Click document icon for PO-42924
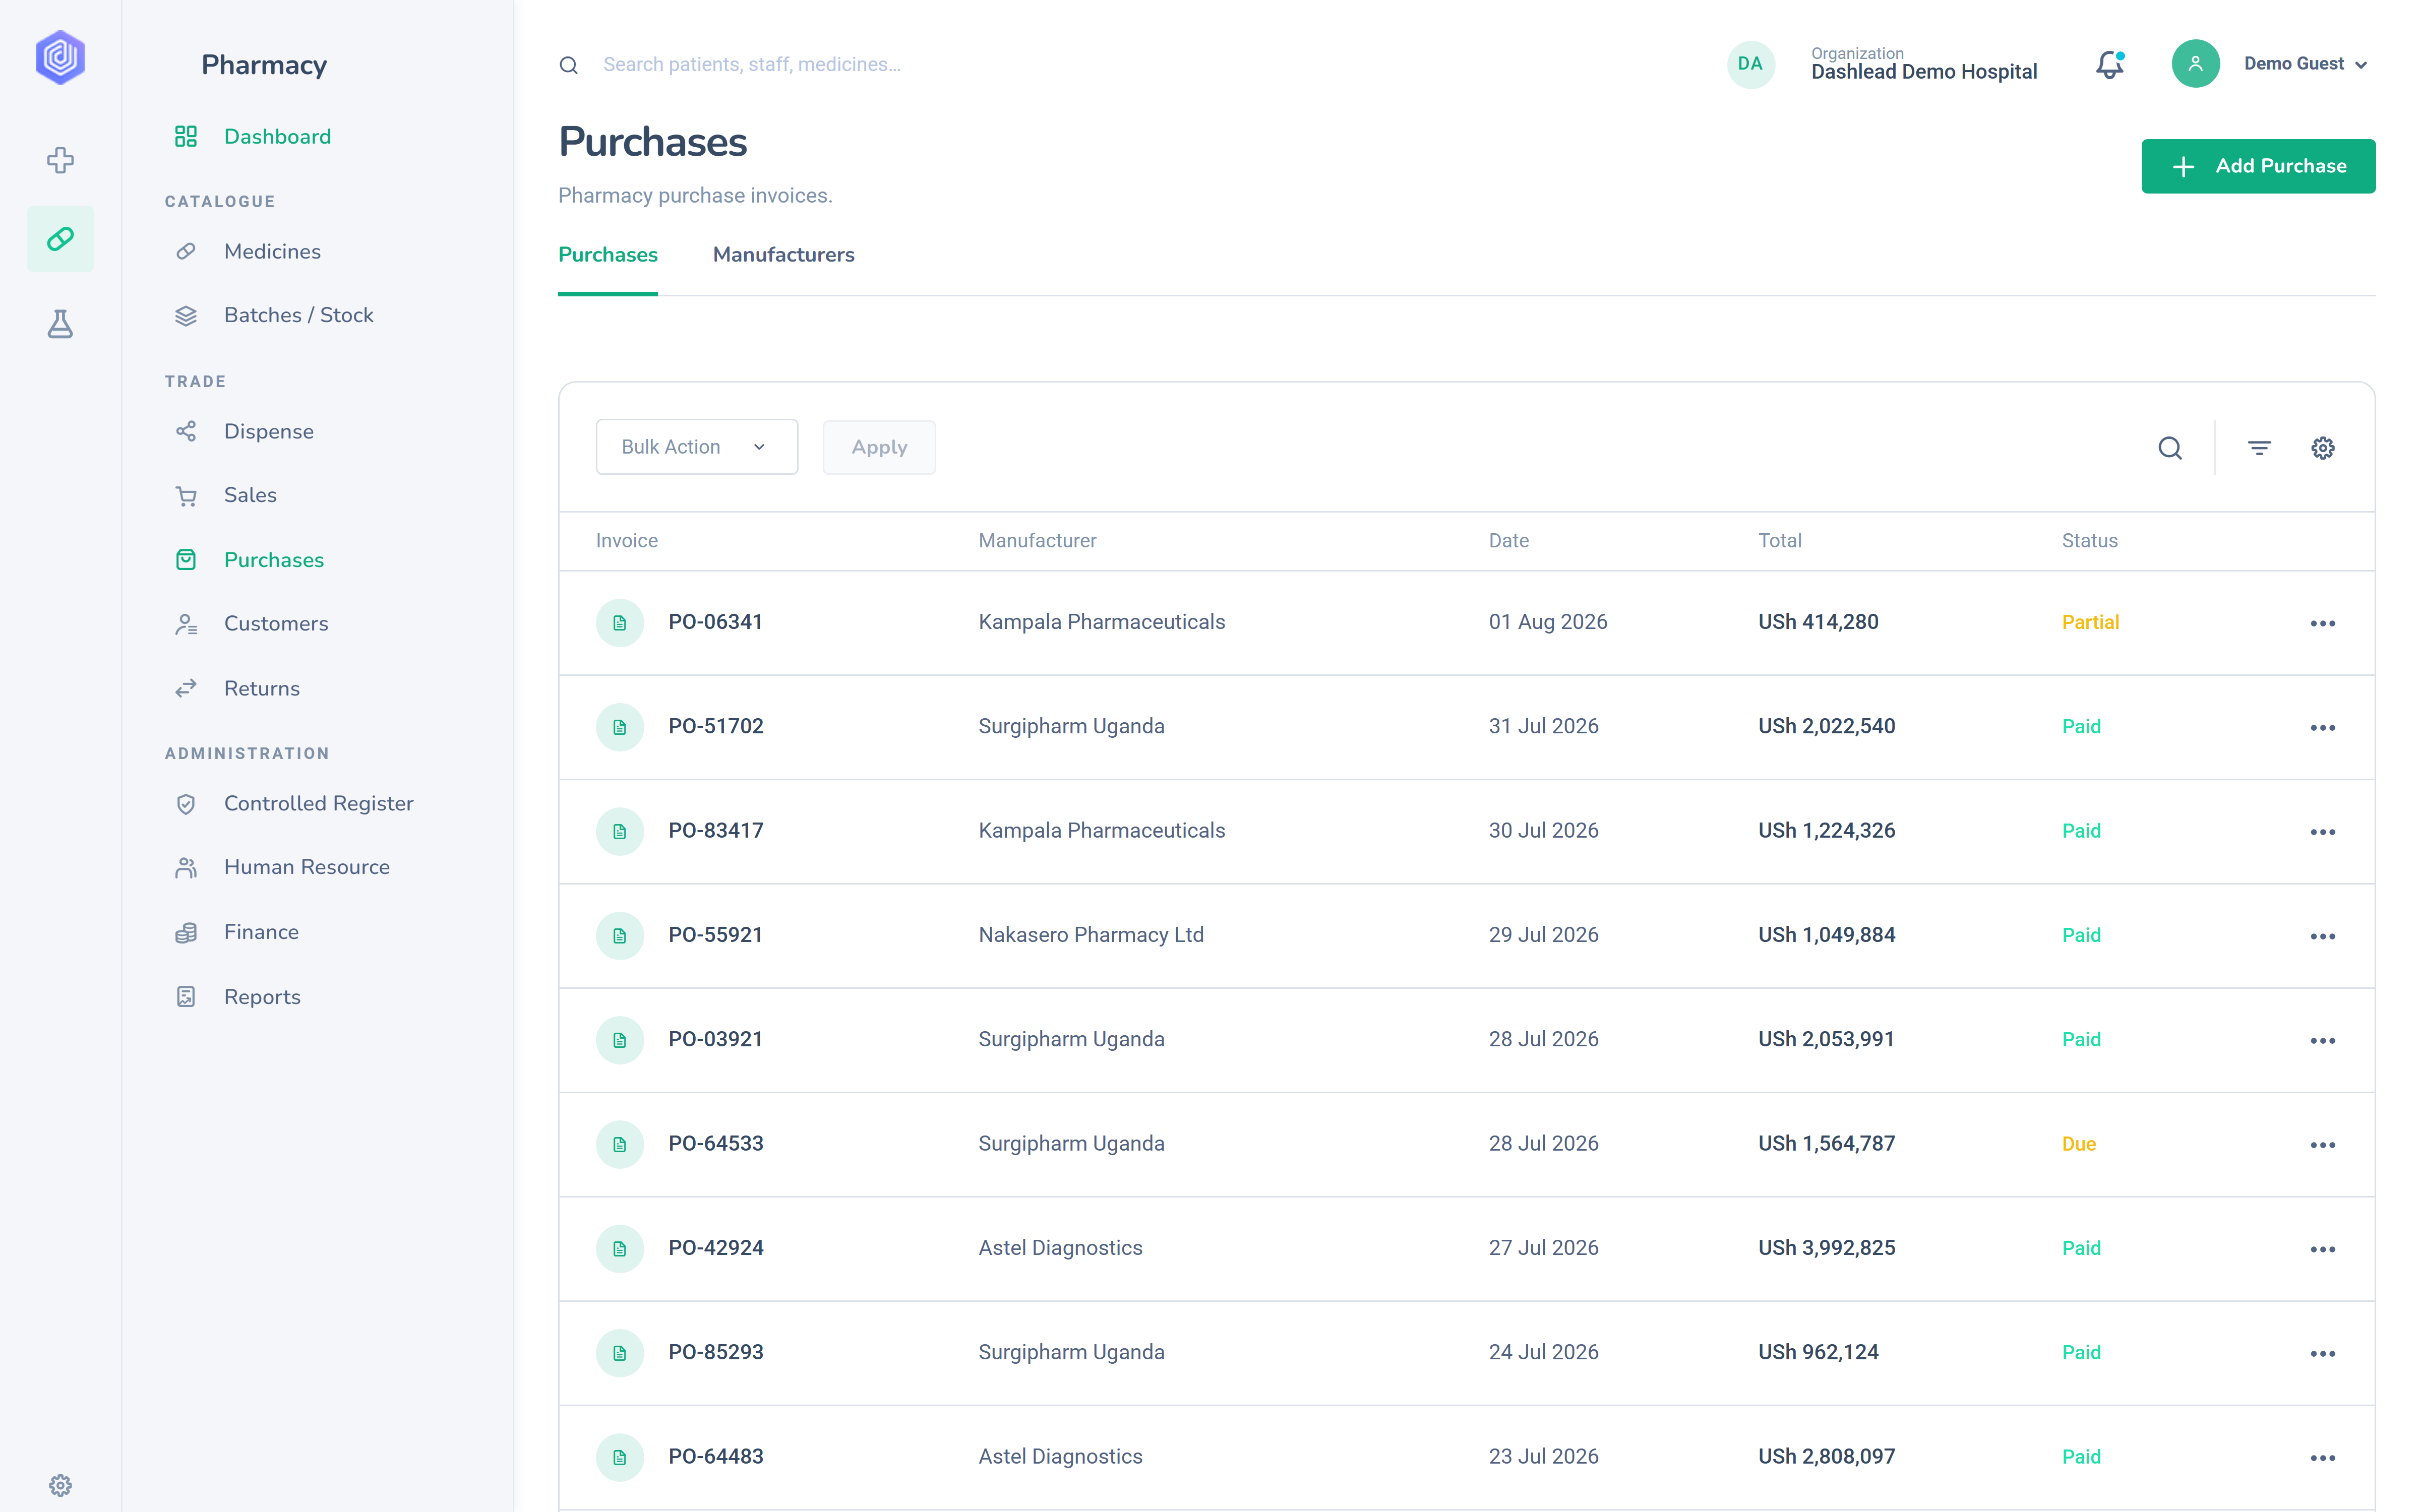The height and width of the screenshot is (1512, 2420). point(620,1249)
